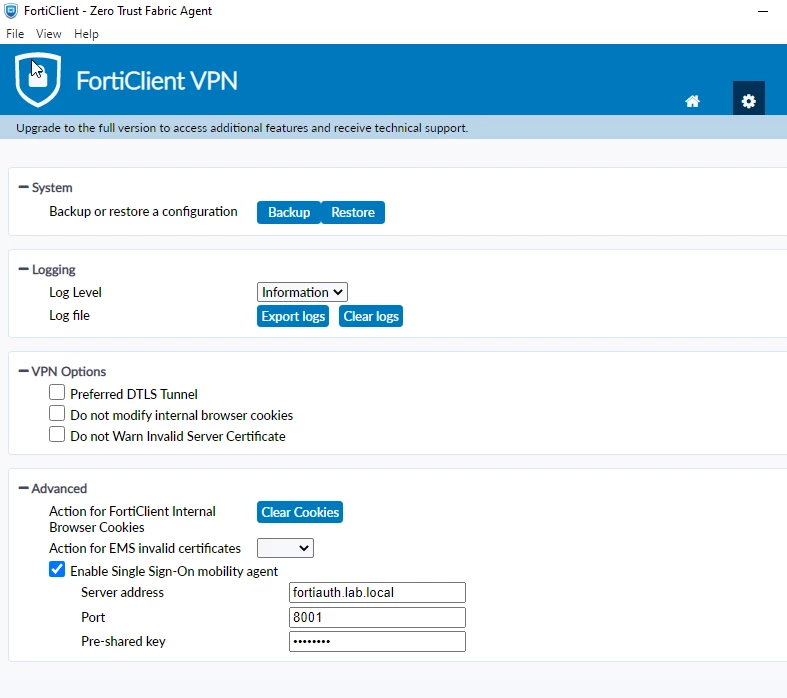Clear internal browser cookies

coord(300,512)
